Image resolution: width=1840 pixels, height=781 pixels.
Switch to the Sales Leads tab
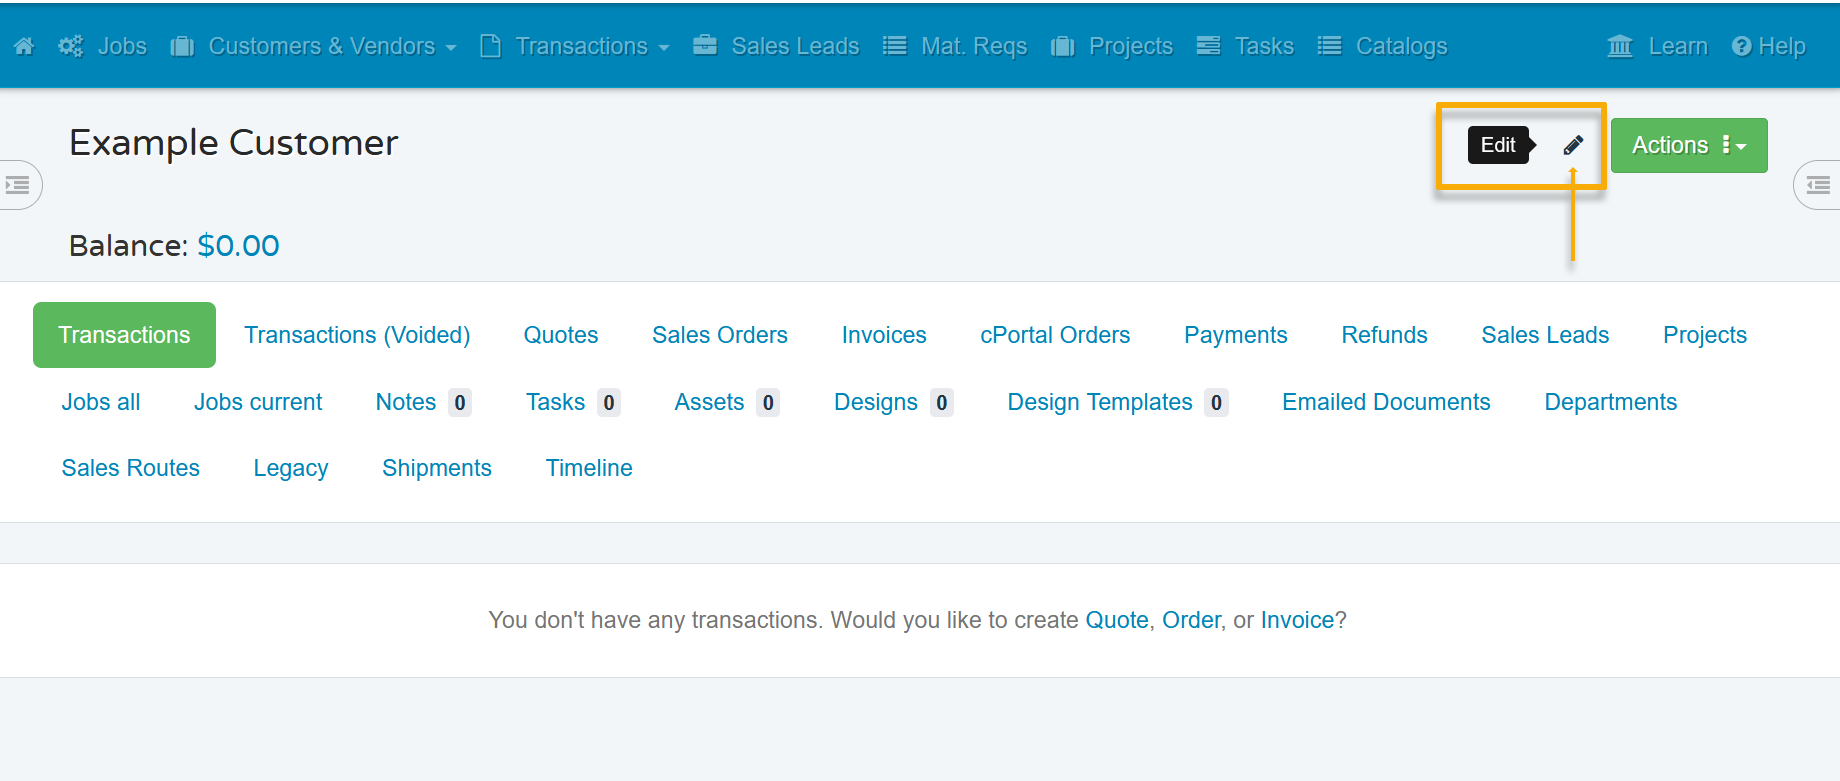[1545, 335]
